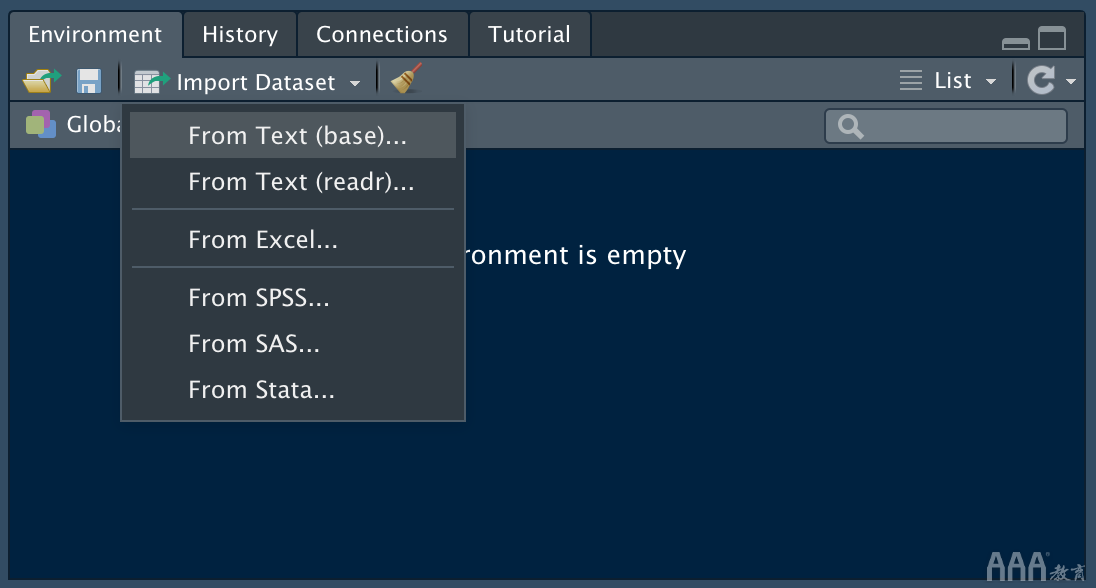Screen dimensions: 1096x588
Task: Switch to the History tab
Action: pyautogui.click(x=240, y=34)
